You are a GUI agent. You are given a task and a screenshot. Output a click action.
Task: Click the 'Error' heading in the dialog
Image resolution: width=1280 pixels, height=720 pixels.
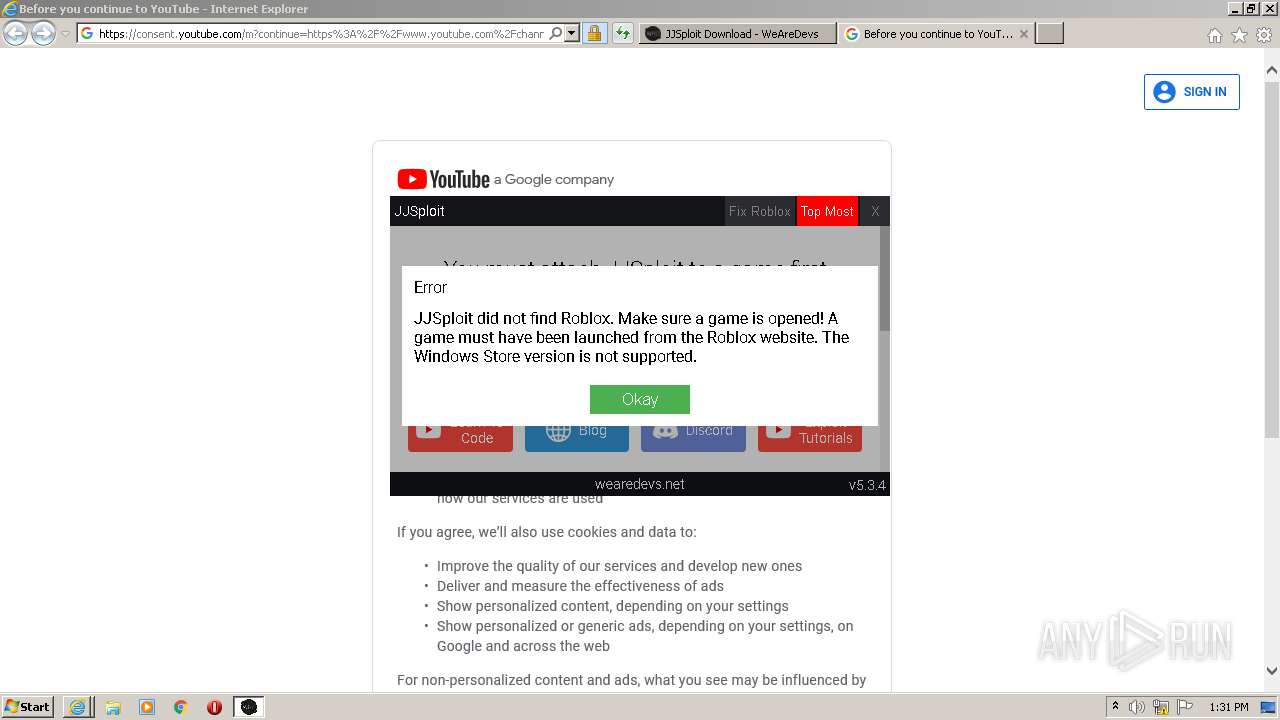tap(430, 287)
